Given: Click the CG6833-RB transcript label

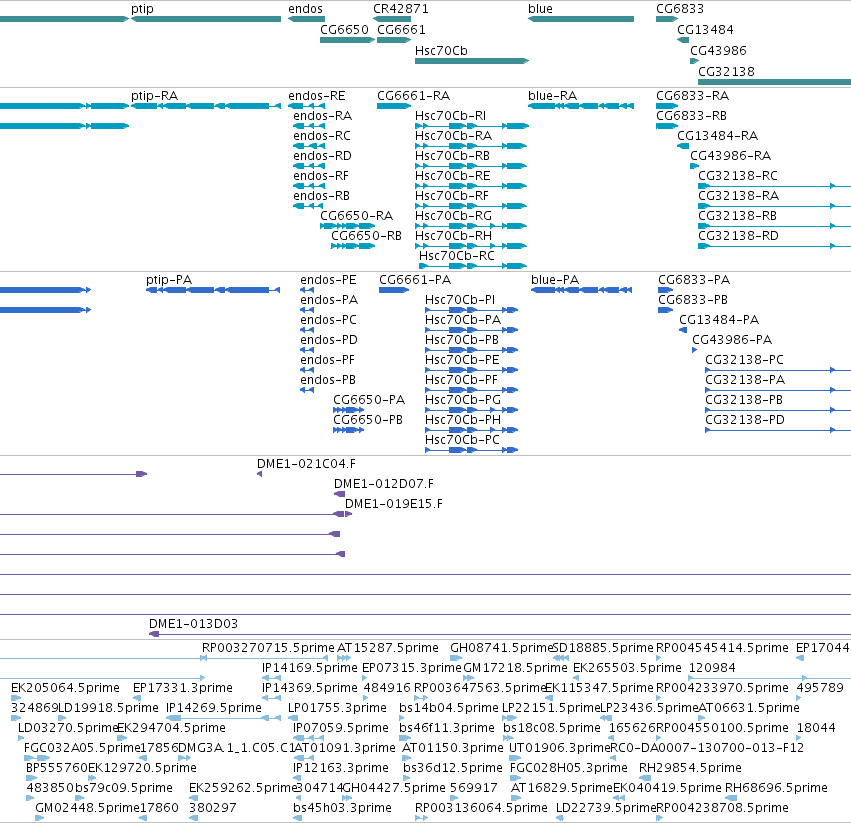Looking at the screenshot, I should click(x=691, y=116).
